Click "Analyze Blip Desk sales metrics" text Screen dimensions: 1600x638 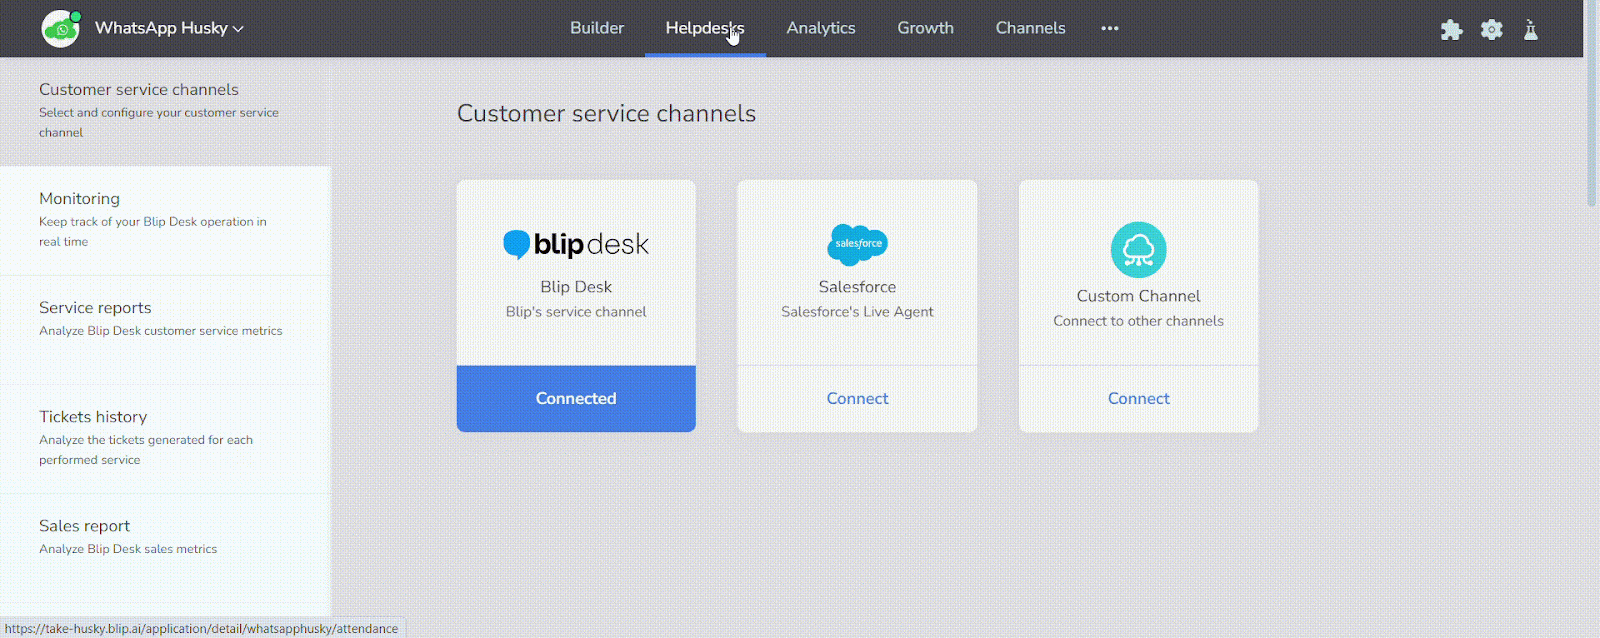click(128, 549)
